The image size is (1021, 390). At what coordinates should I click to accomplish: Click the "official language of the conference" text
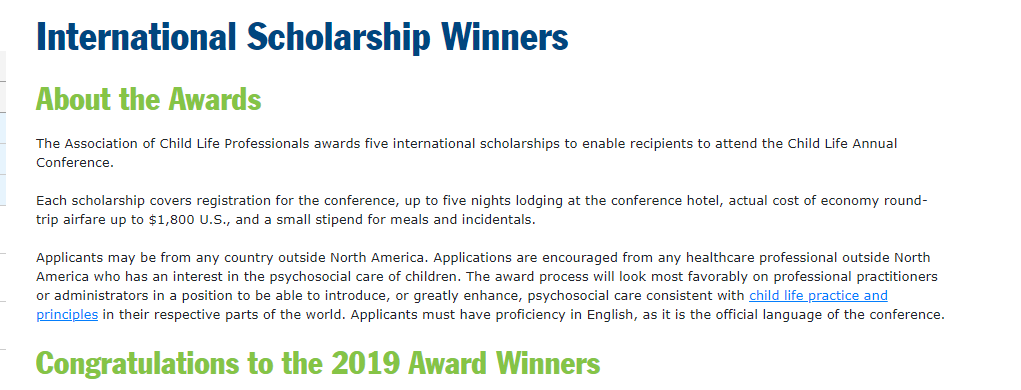coord(830,315)
